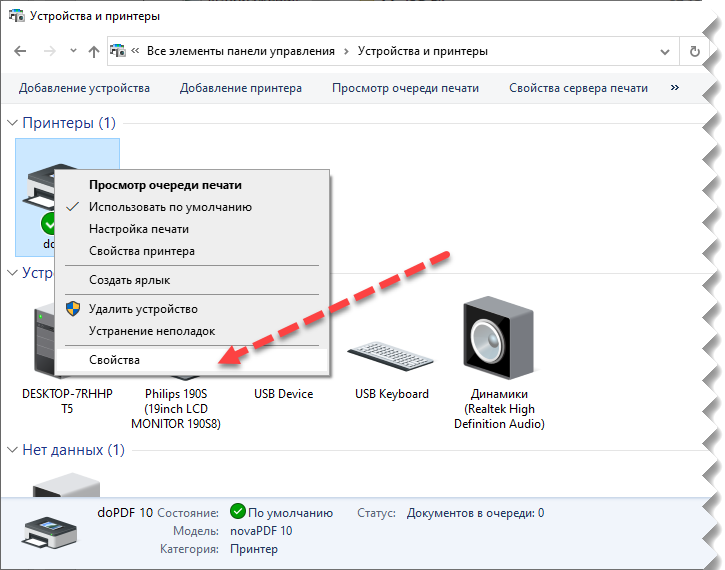Select the unspecified device under 'Нет данных'
Viewport: 725px width, 570px height.
(x=66, y=484)
